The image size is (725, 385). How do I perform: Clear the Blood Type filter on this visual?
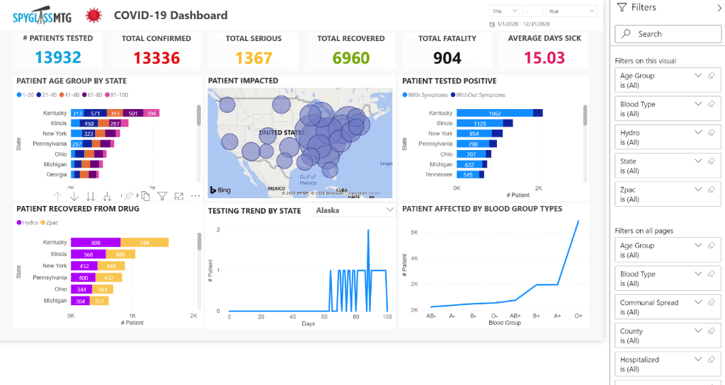(x=712, y=104)
